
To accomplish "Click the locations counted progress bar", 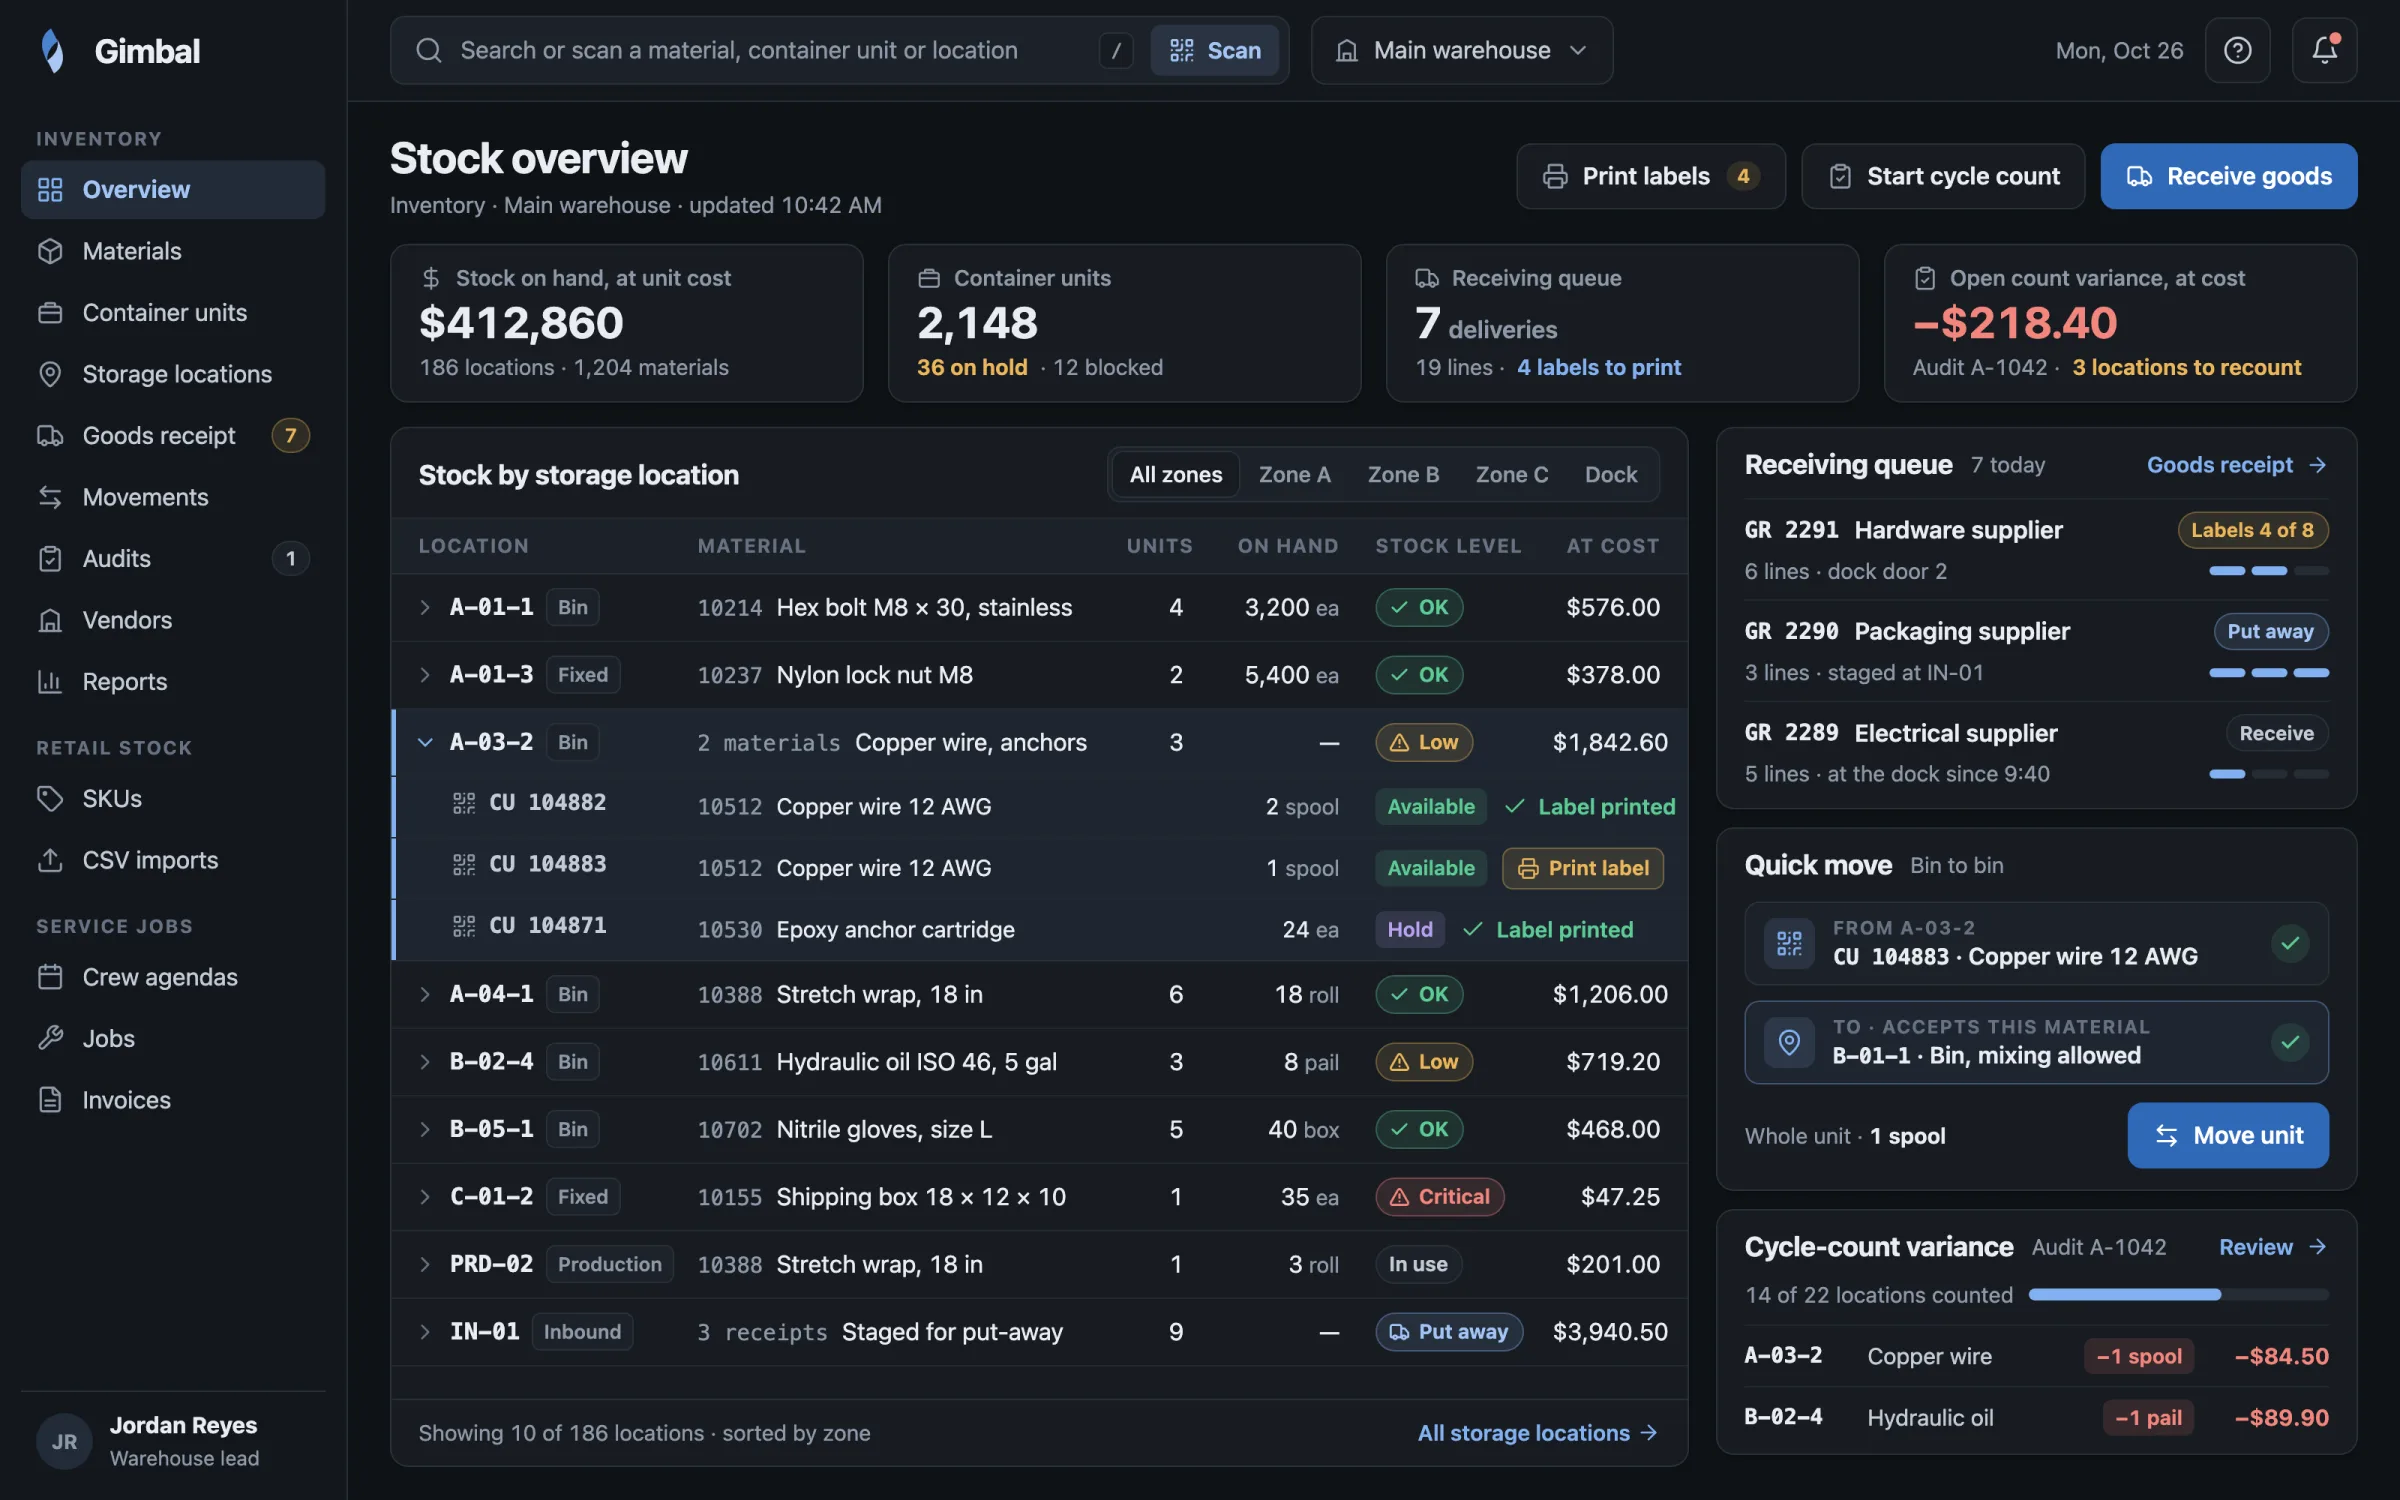I will pos(2178,1294).
